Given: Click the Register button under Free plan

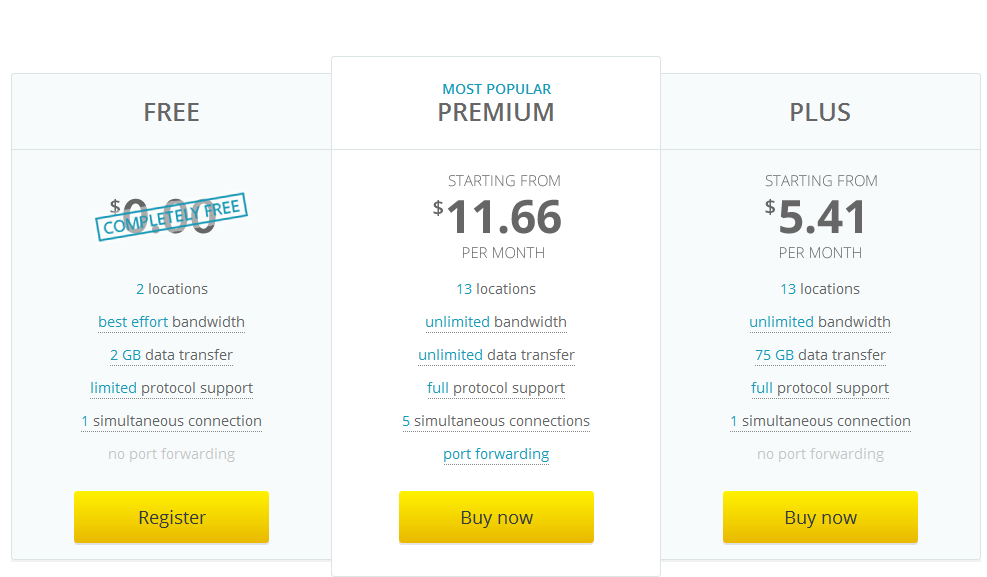Looking at the screenshot, I should click(171, 517).
